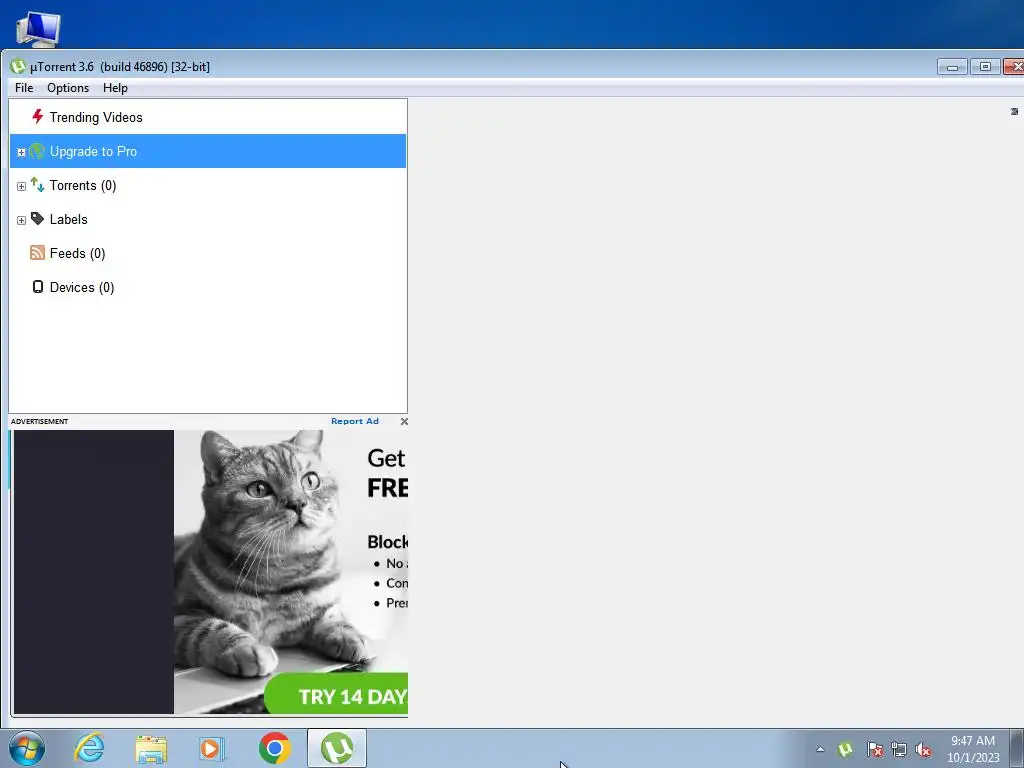Click the small icon at the main panel's top-right corner
Image resolution: width=1024 pixels, height=768 pixels.
[1014, 112]
